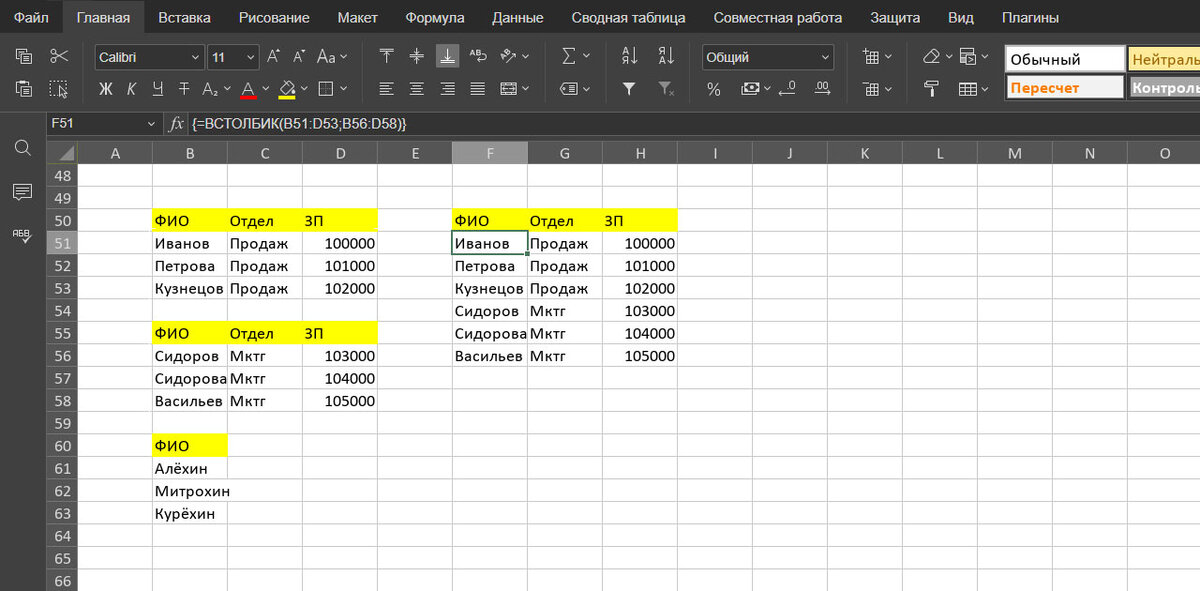
Task: Switch to the Плагины tab
Action: [1030, 17]
